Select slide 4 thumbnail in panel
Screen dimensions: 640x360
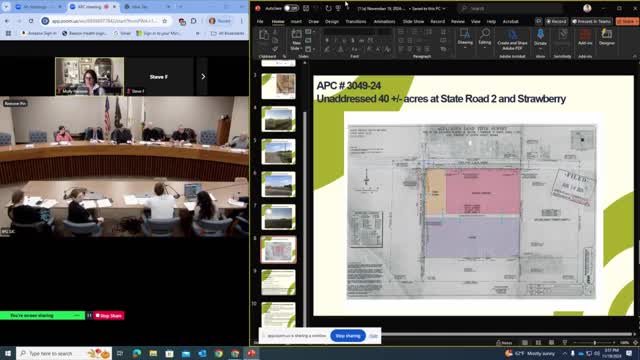[278, 119]
